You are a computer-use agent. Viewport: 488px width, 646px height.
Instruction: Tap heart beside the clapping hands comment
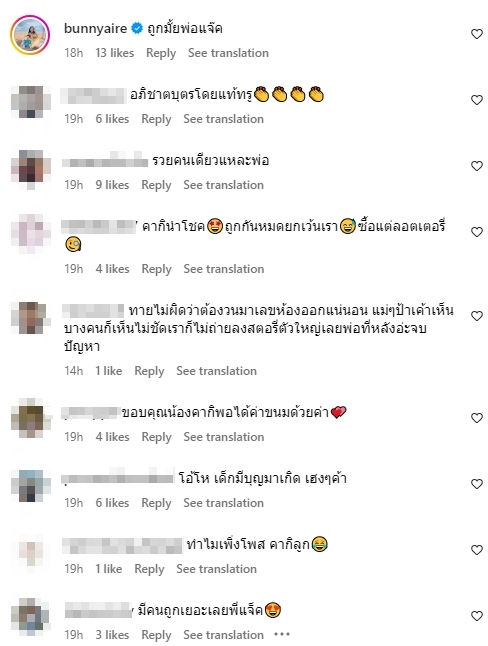click(477, 100)
